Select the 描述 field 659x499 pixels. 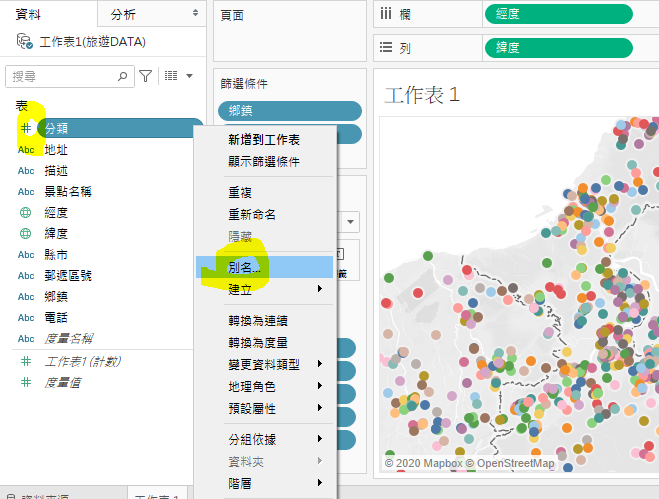[56, 171]
